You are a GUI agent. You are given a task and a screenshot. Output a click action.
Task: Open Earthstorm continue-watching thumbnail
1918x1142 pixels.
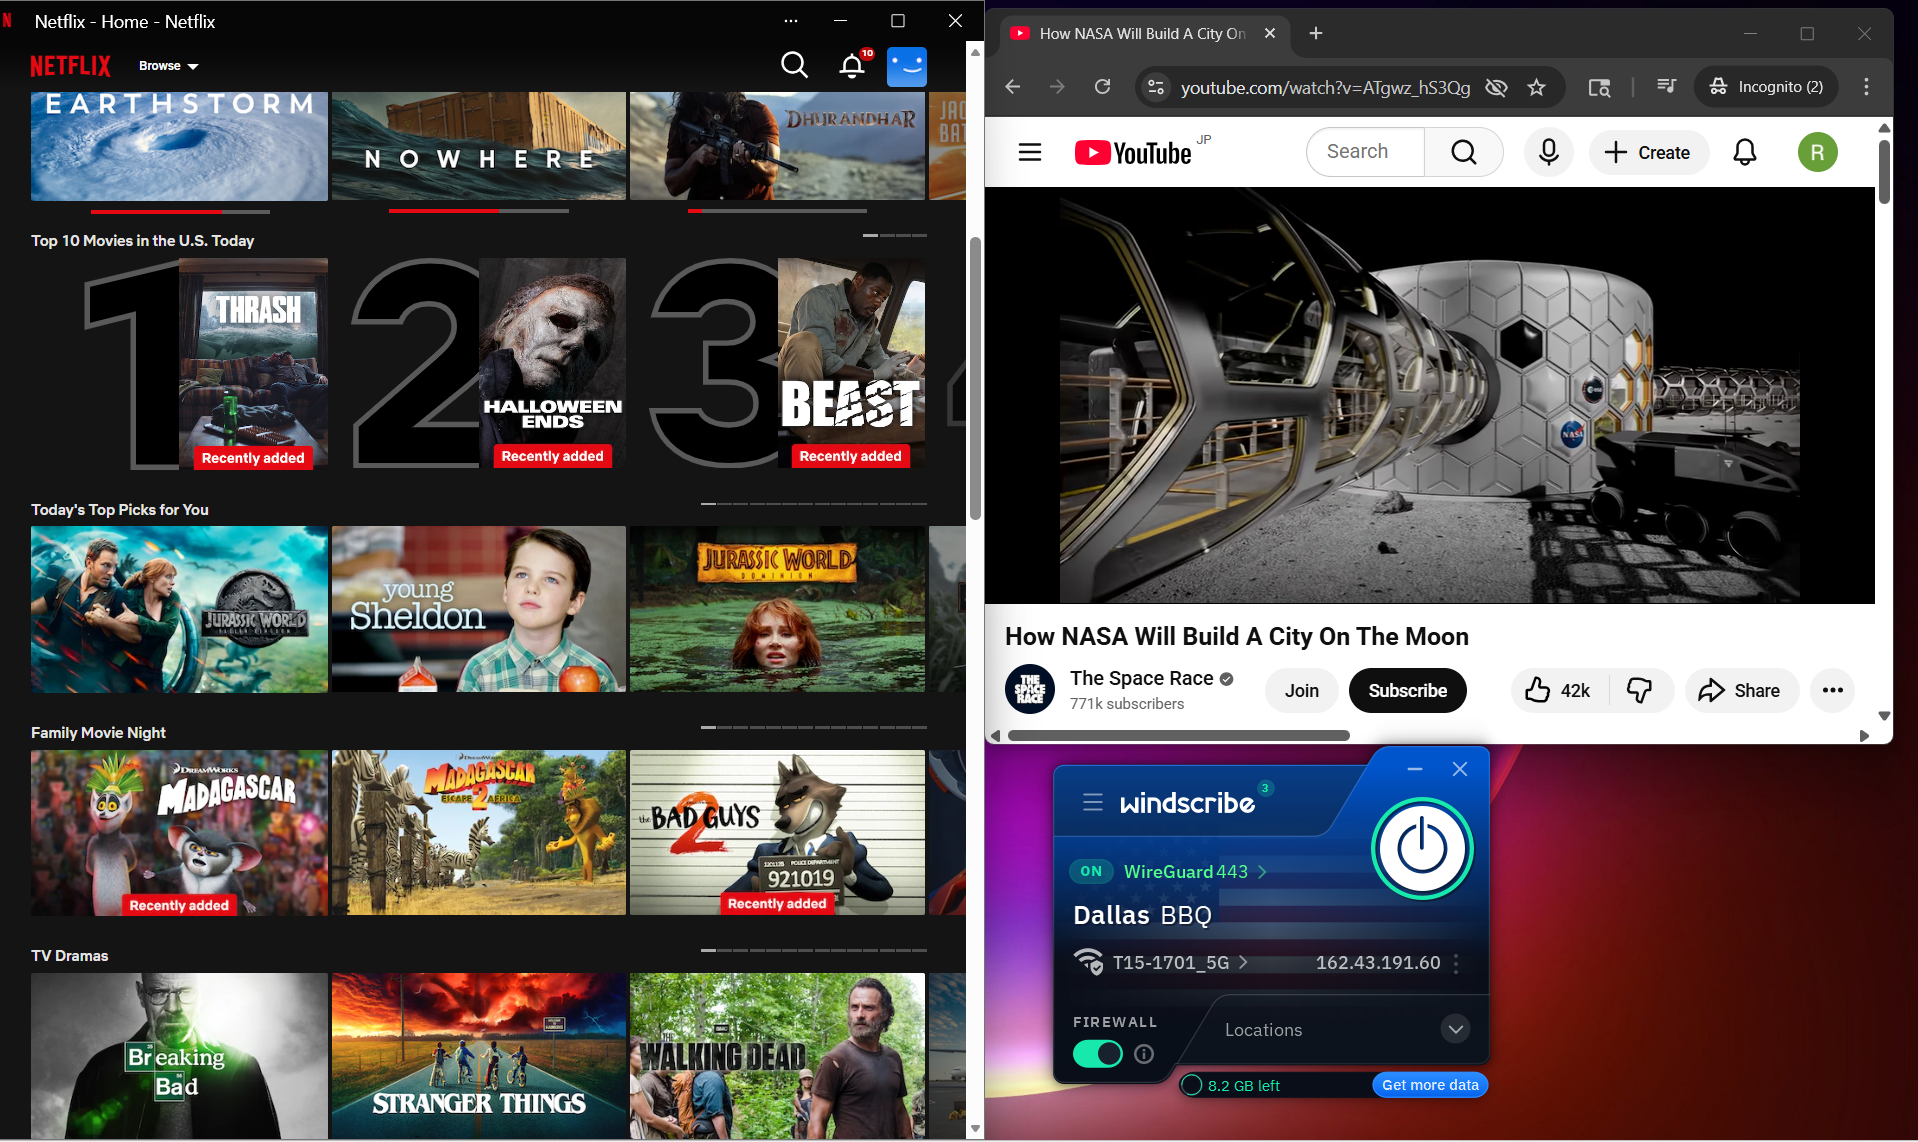click(x=179, y=146)
